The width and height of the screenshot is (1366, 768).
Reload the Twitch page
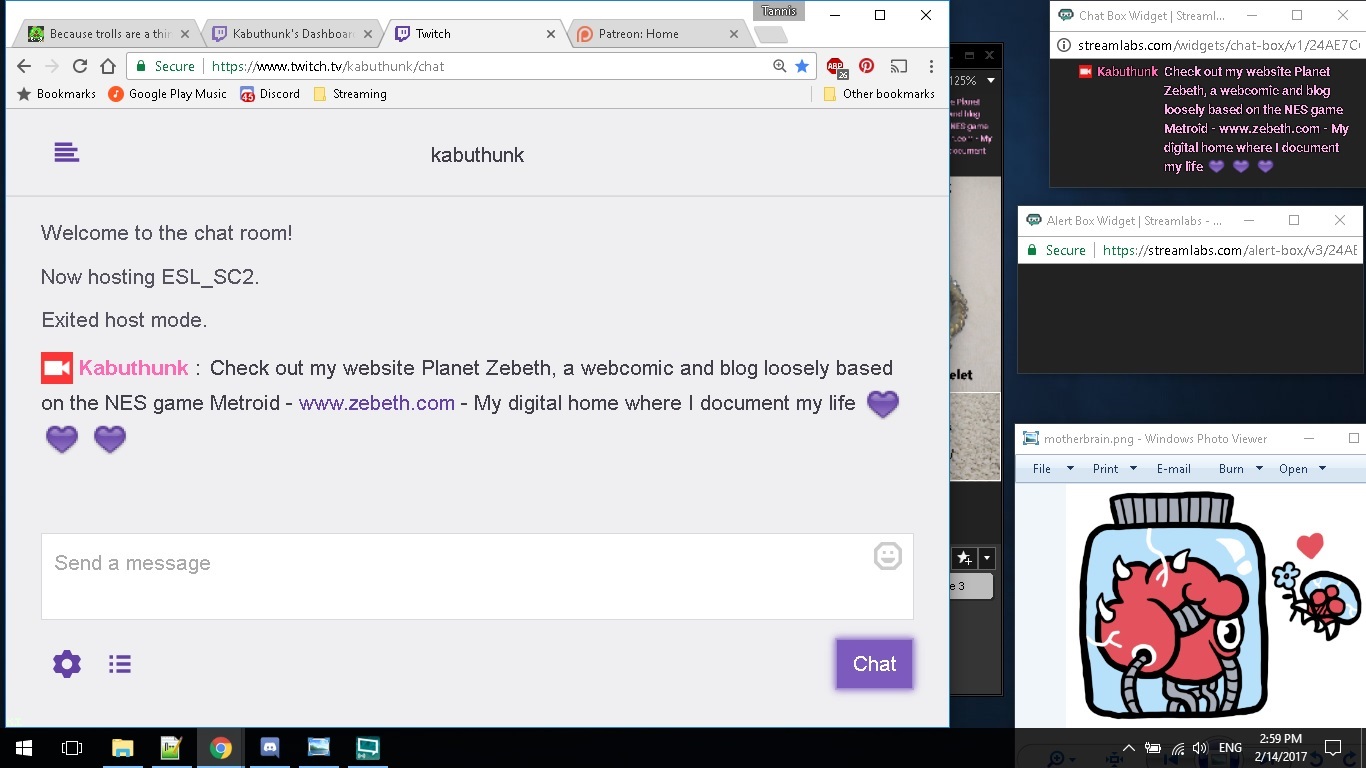[80, 66]
